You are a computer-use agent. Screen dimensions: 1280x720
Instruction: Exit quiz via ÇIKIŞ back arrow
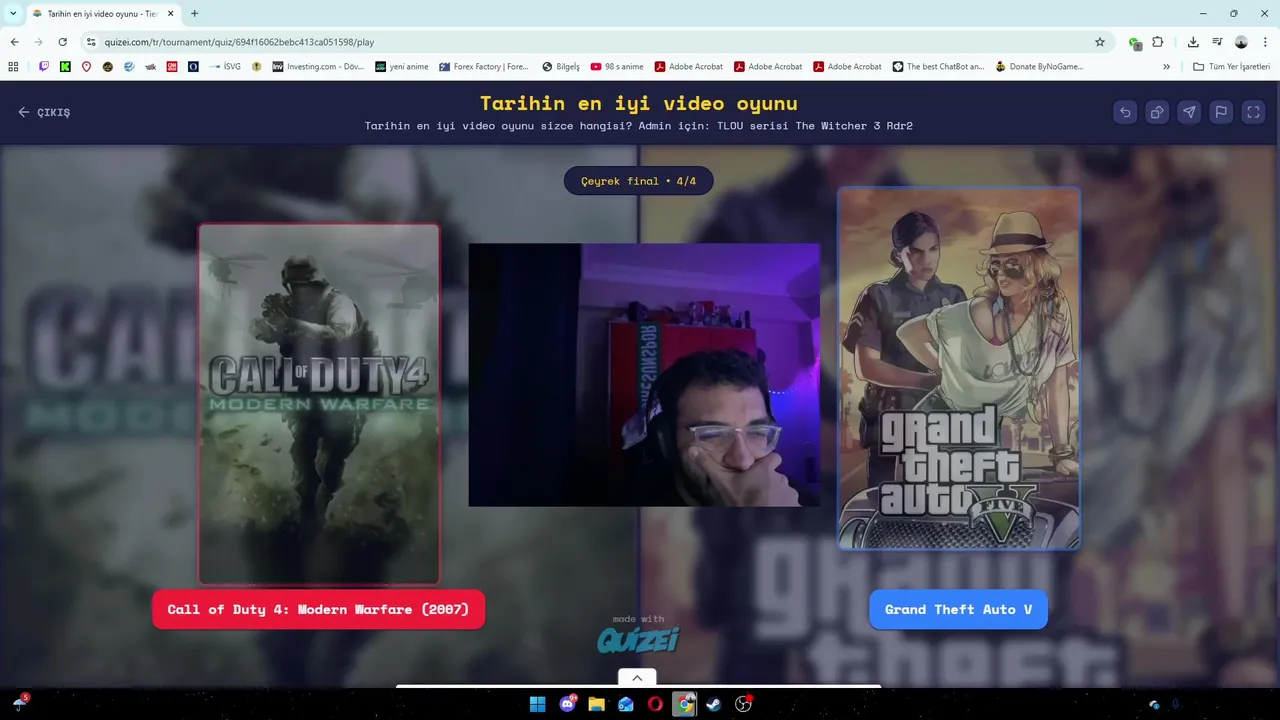point(44,112)
